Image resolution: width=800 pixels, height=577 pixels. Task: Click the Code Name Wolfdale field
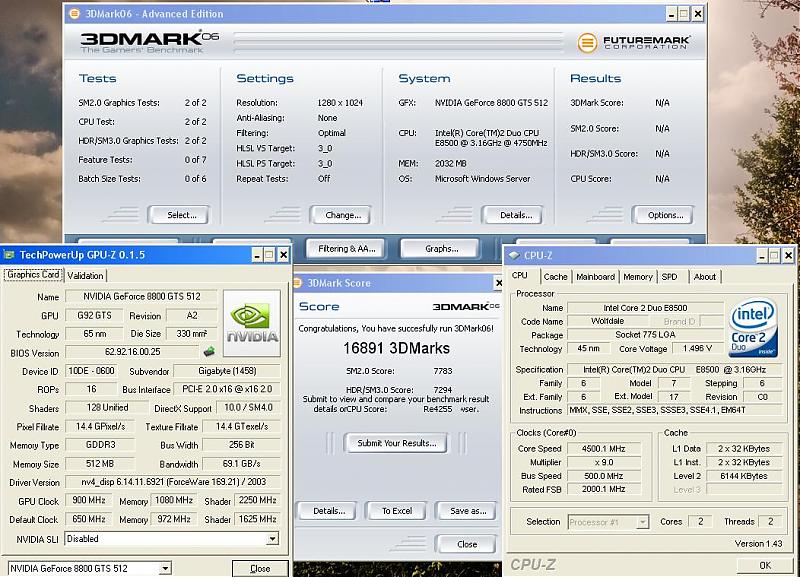tap(607, 321)
